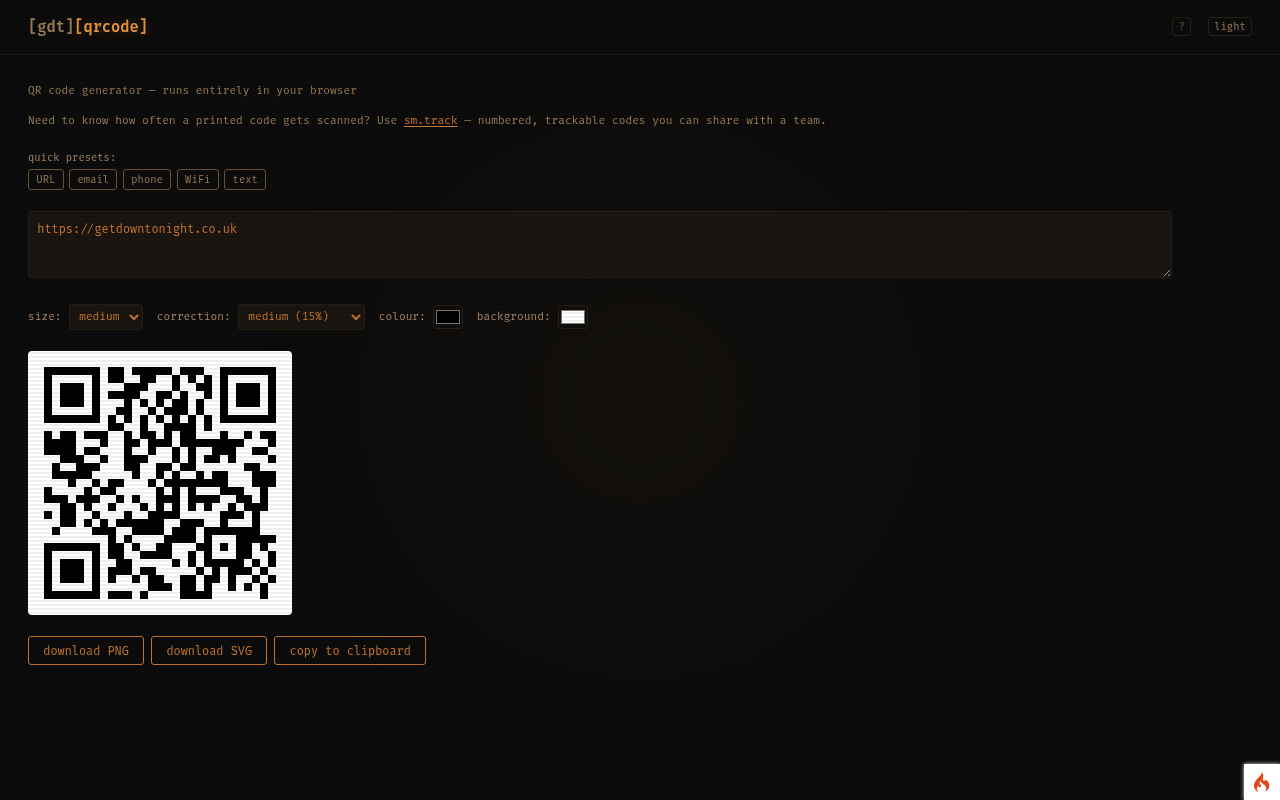Focus the QR content text area
The height and width of the screenshot is (800, 1280).
(600, 244)
